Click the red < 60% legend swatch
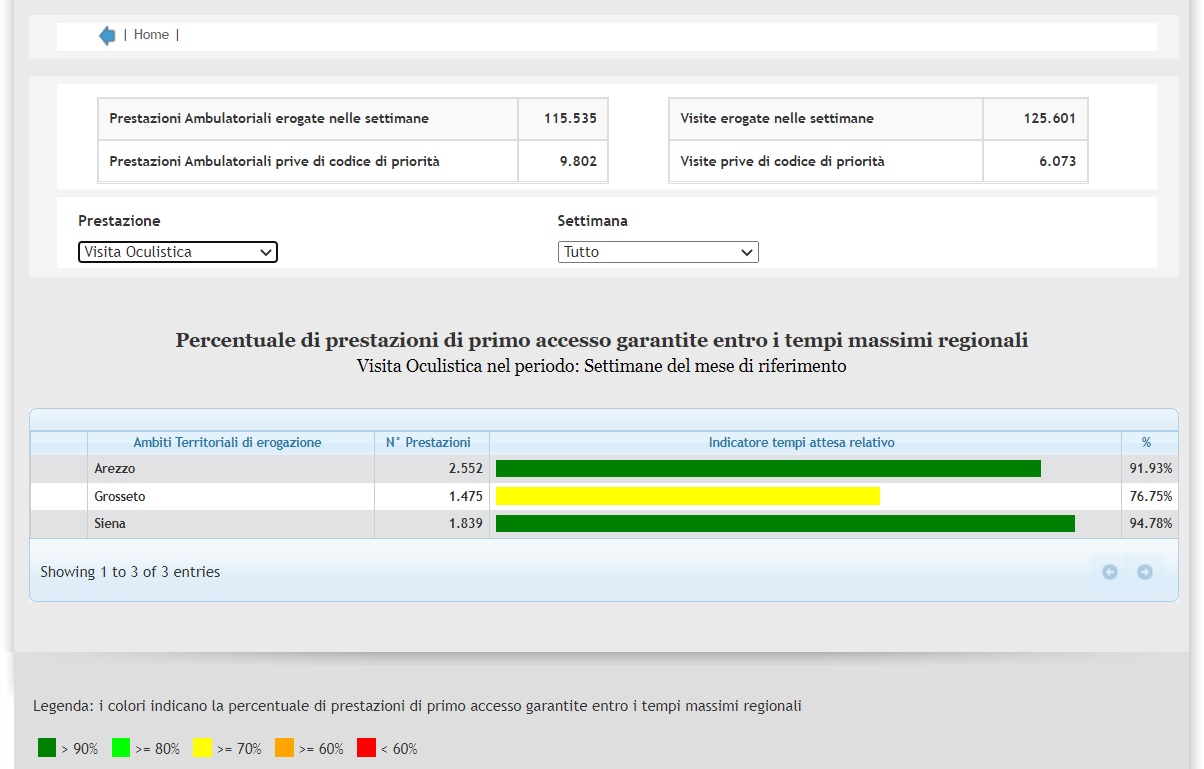The image size is (1204, 769). tap(366, 747)
